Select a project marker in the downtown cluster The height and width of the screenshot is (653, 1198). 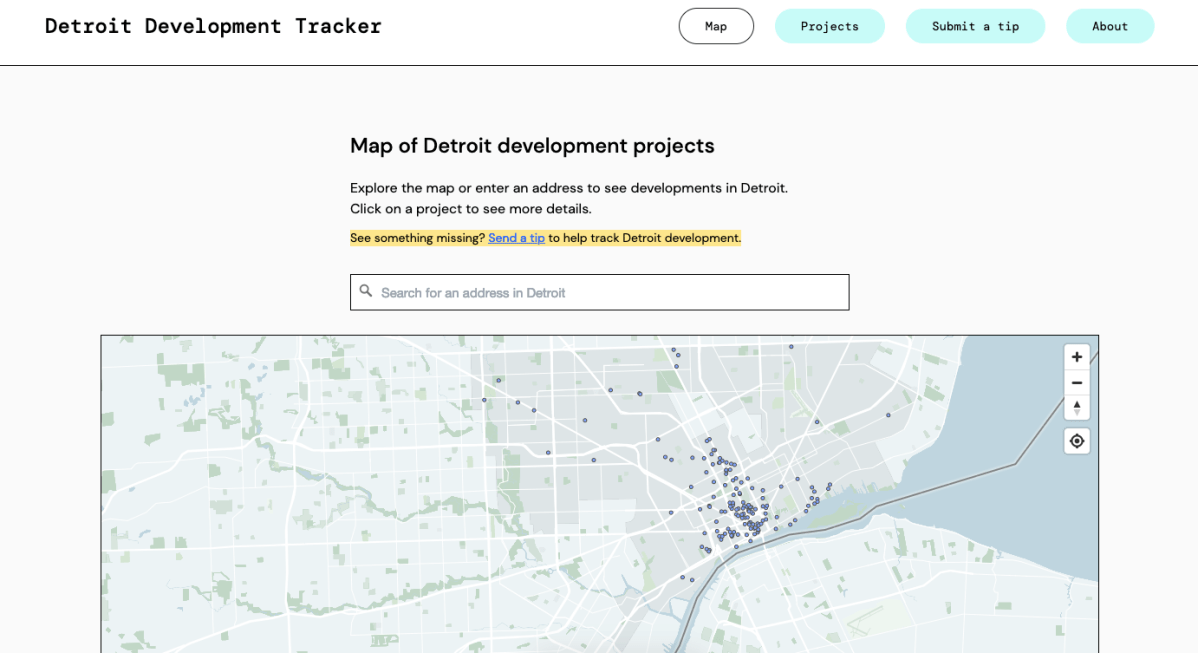(748, 507)
